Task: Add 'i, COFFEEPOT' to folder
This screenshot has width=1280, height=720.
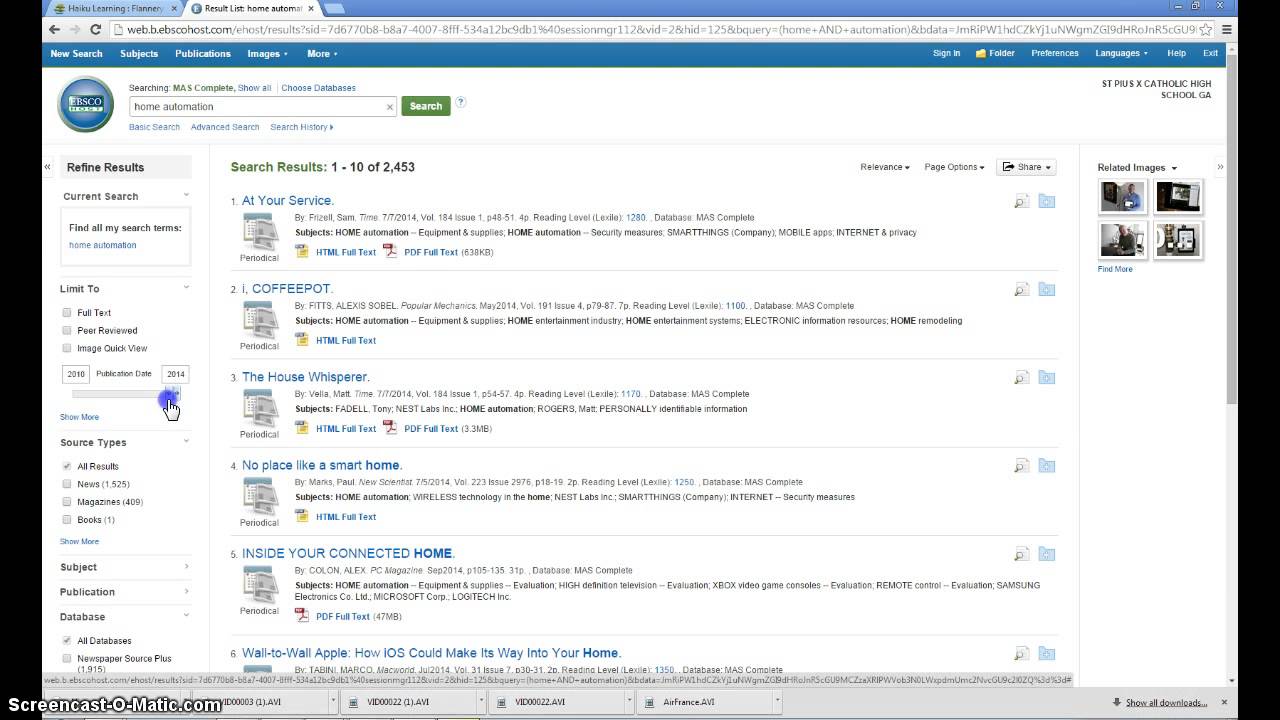Action: point(1046,290)
